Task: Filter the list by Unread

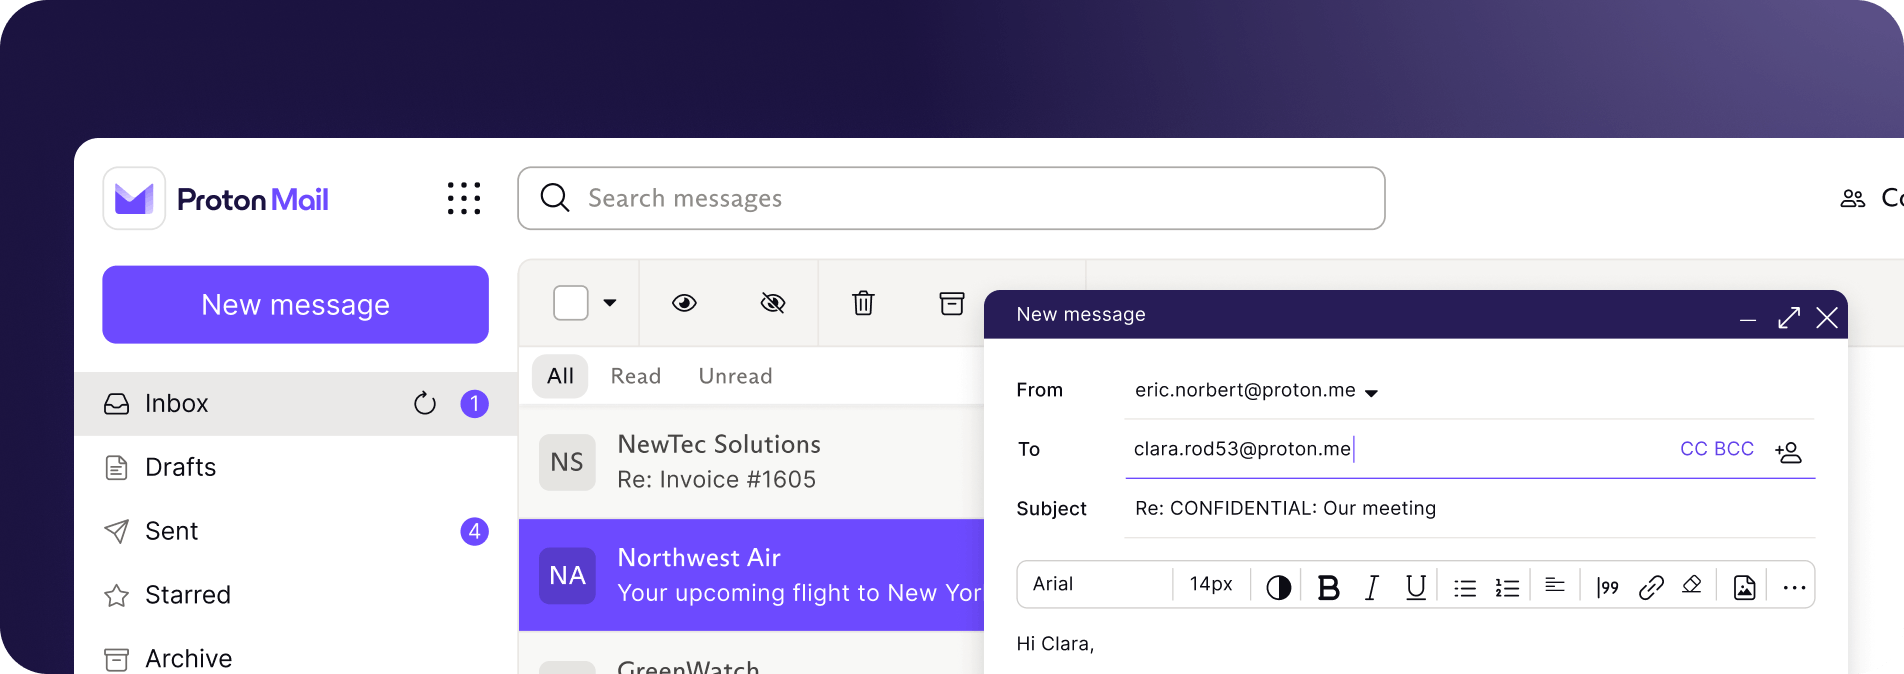Action: pyautogui.click(x=735, y=376)
